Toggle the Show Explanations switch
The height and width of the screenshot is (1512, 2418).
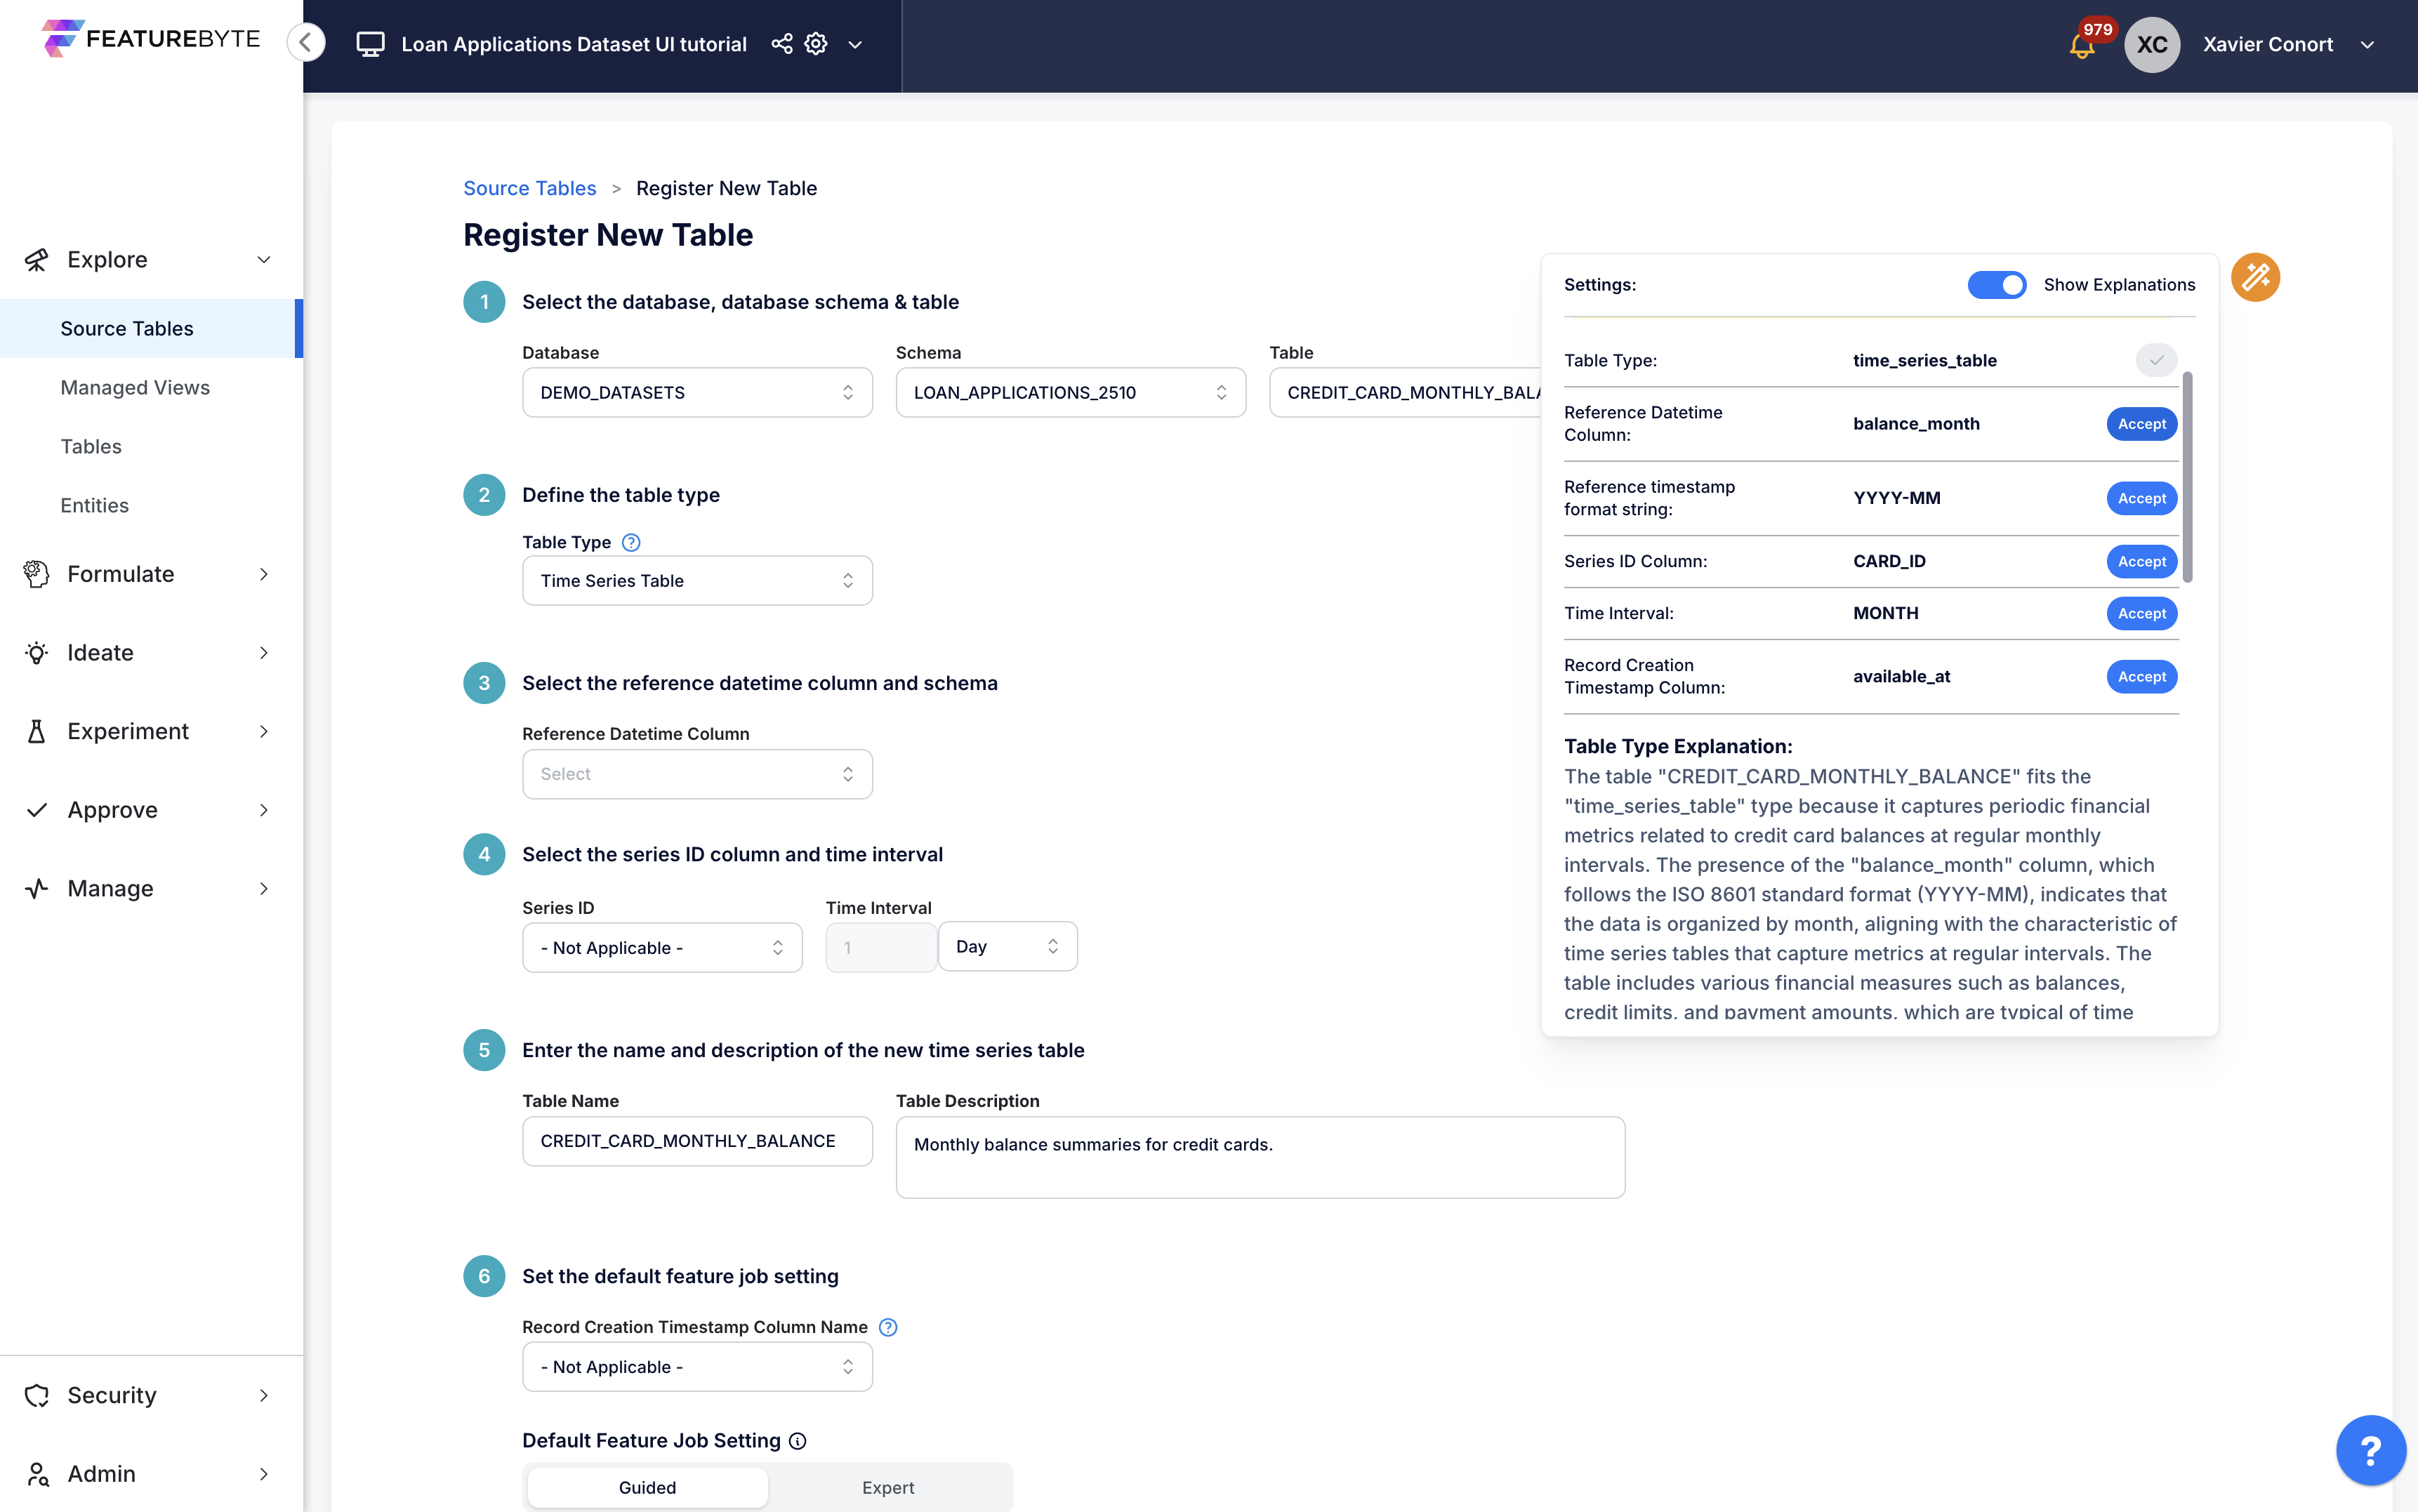pos(1996,285)
